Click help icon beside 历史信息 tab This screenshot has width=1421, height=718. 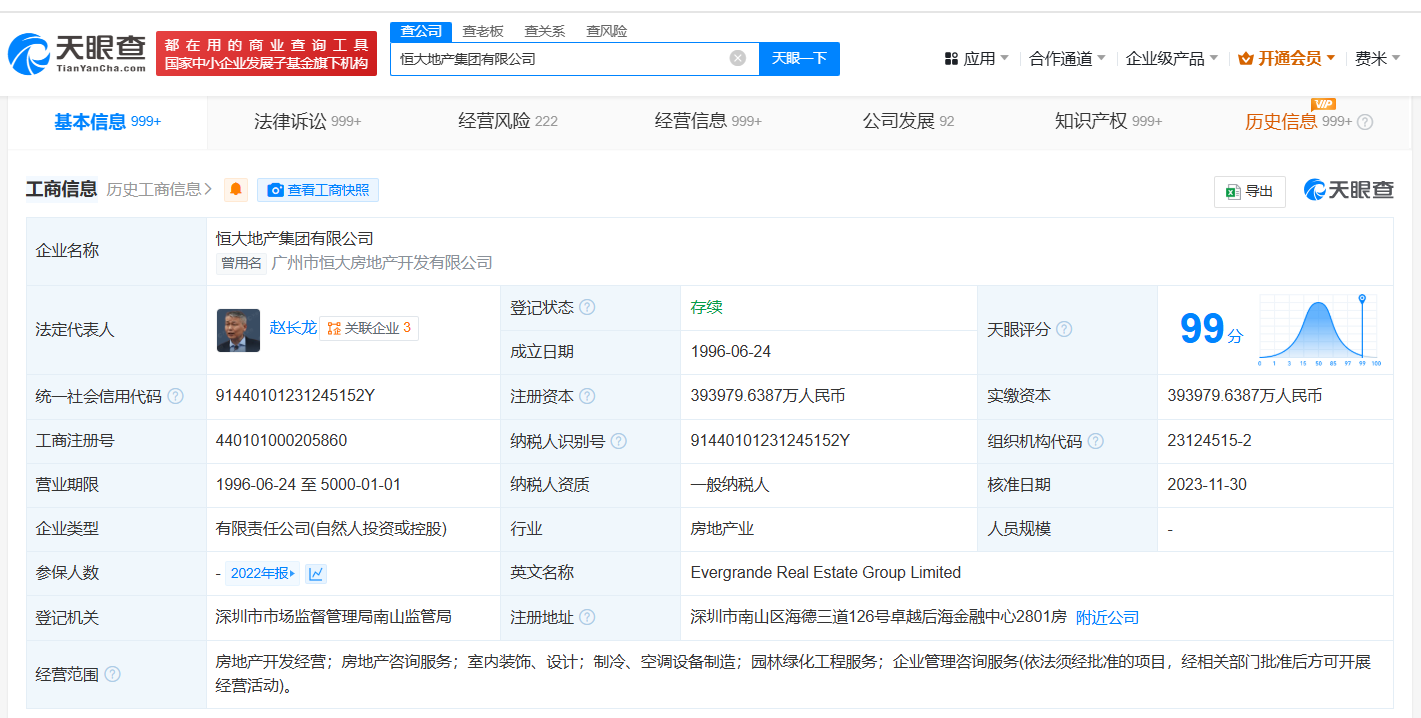point(1365,122)
